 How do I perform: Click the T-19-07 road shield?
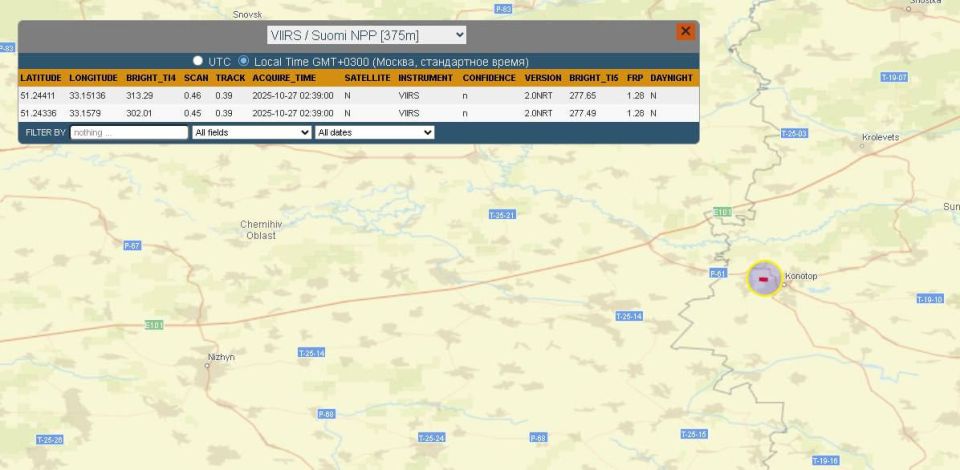point(894,77)
